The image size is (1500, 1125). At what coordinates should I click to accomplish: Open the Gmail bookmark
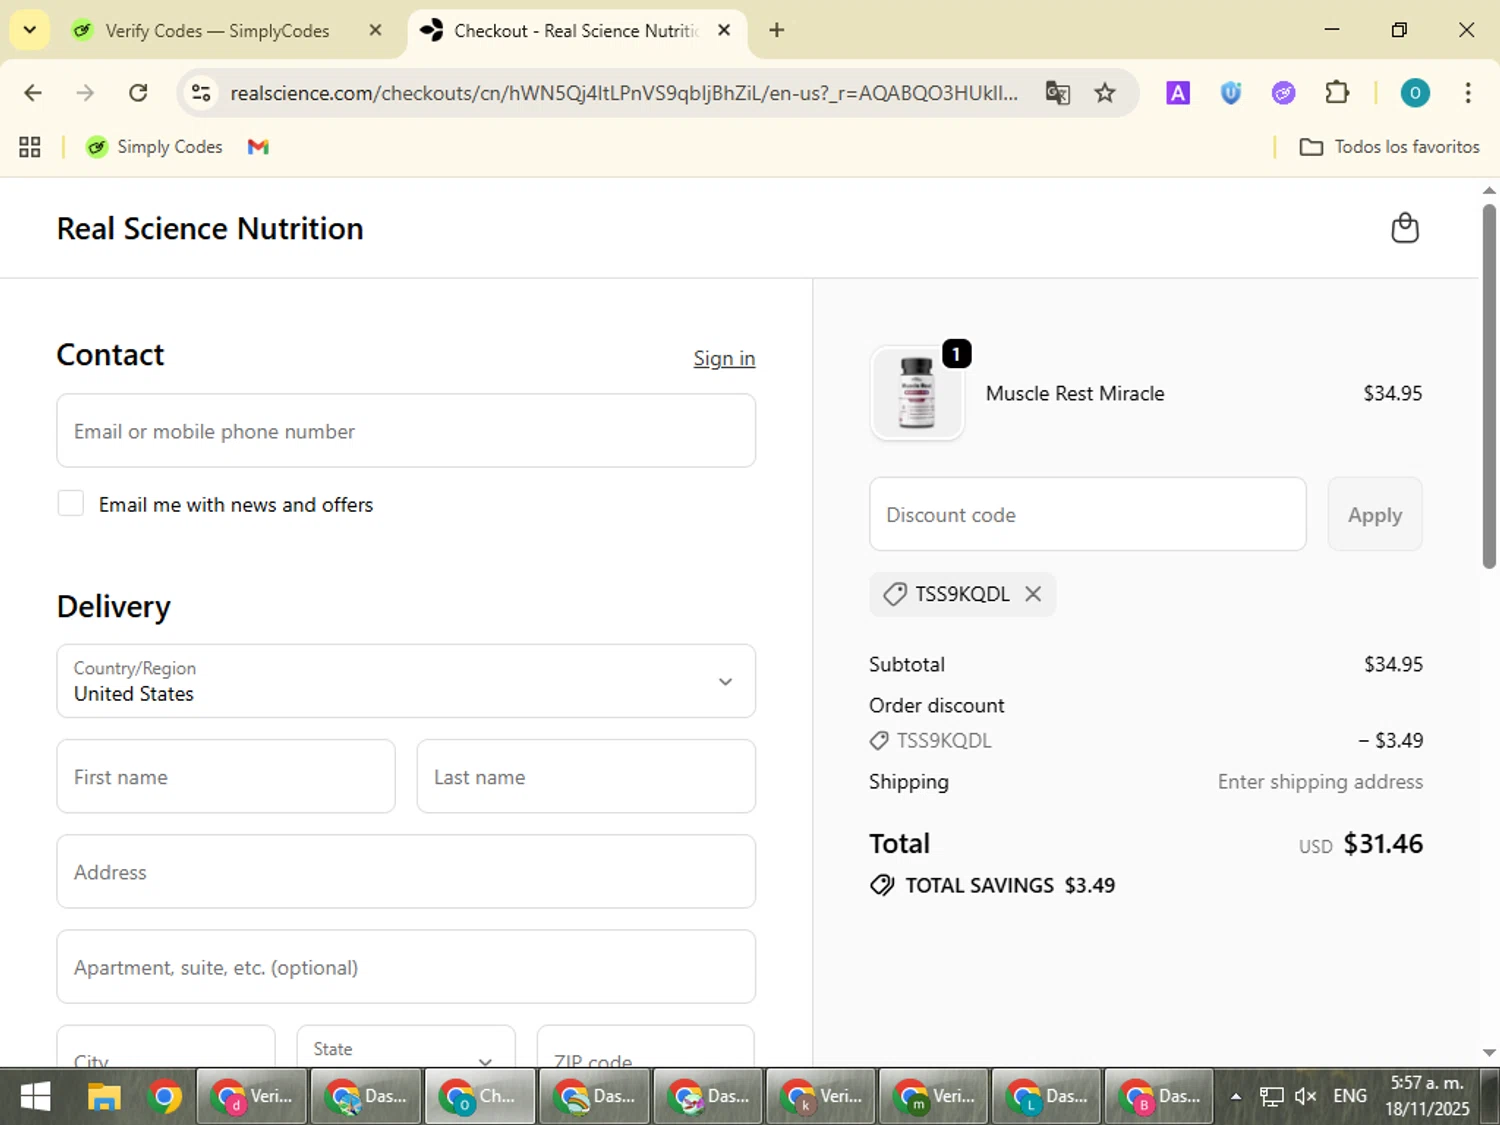coord(258,147)
